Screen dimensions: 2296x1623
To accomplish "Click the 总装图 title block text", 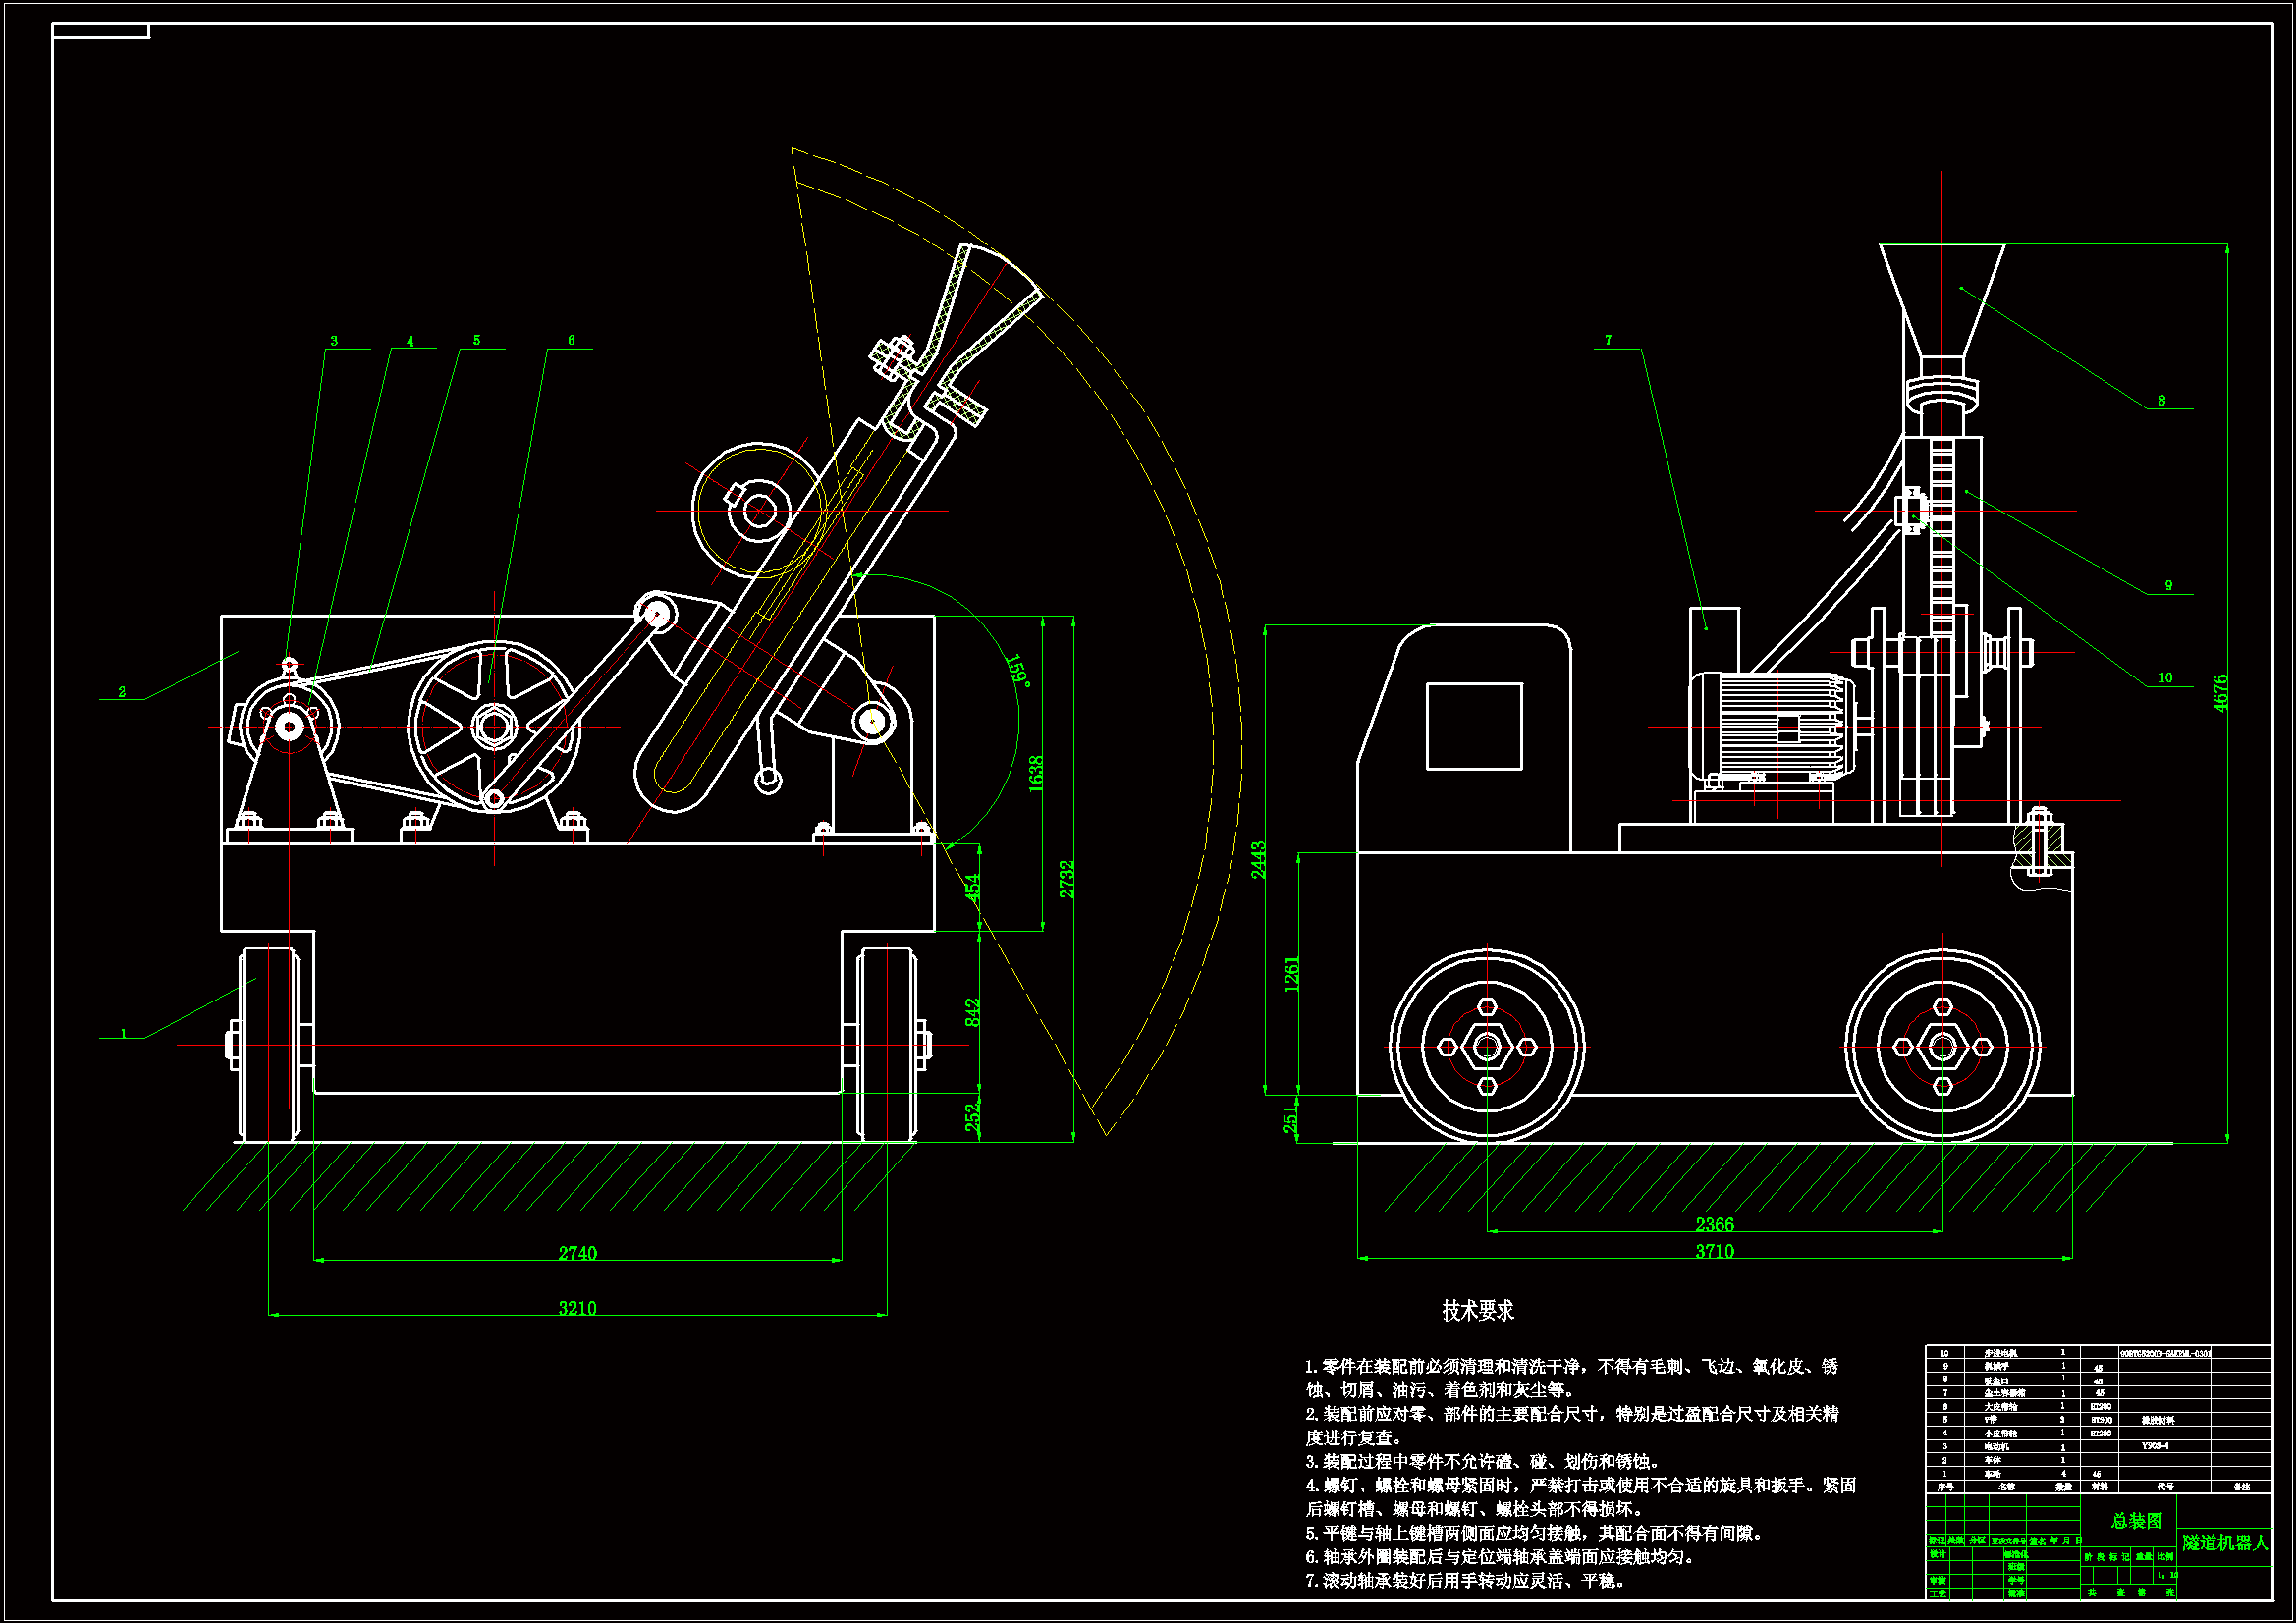I will point(2136,1521).
